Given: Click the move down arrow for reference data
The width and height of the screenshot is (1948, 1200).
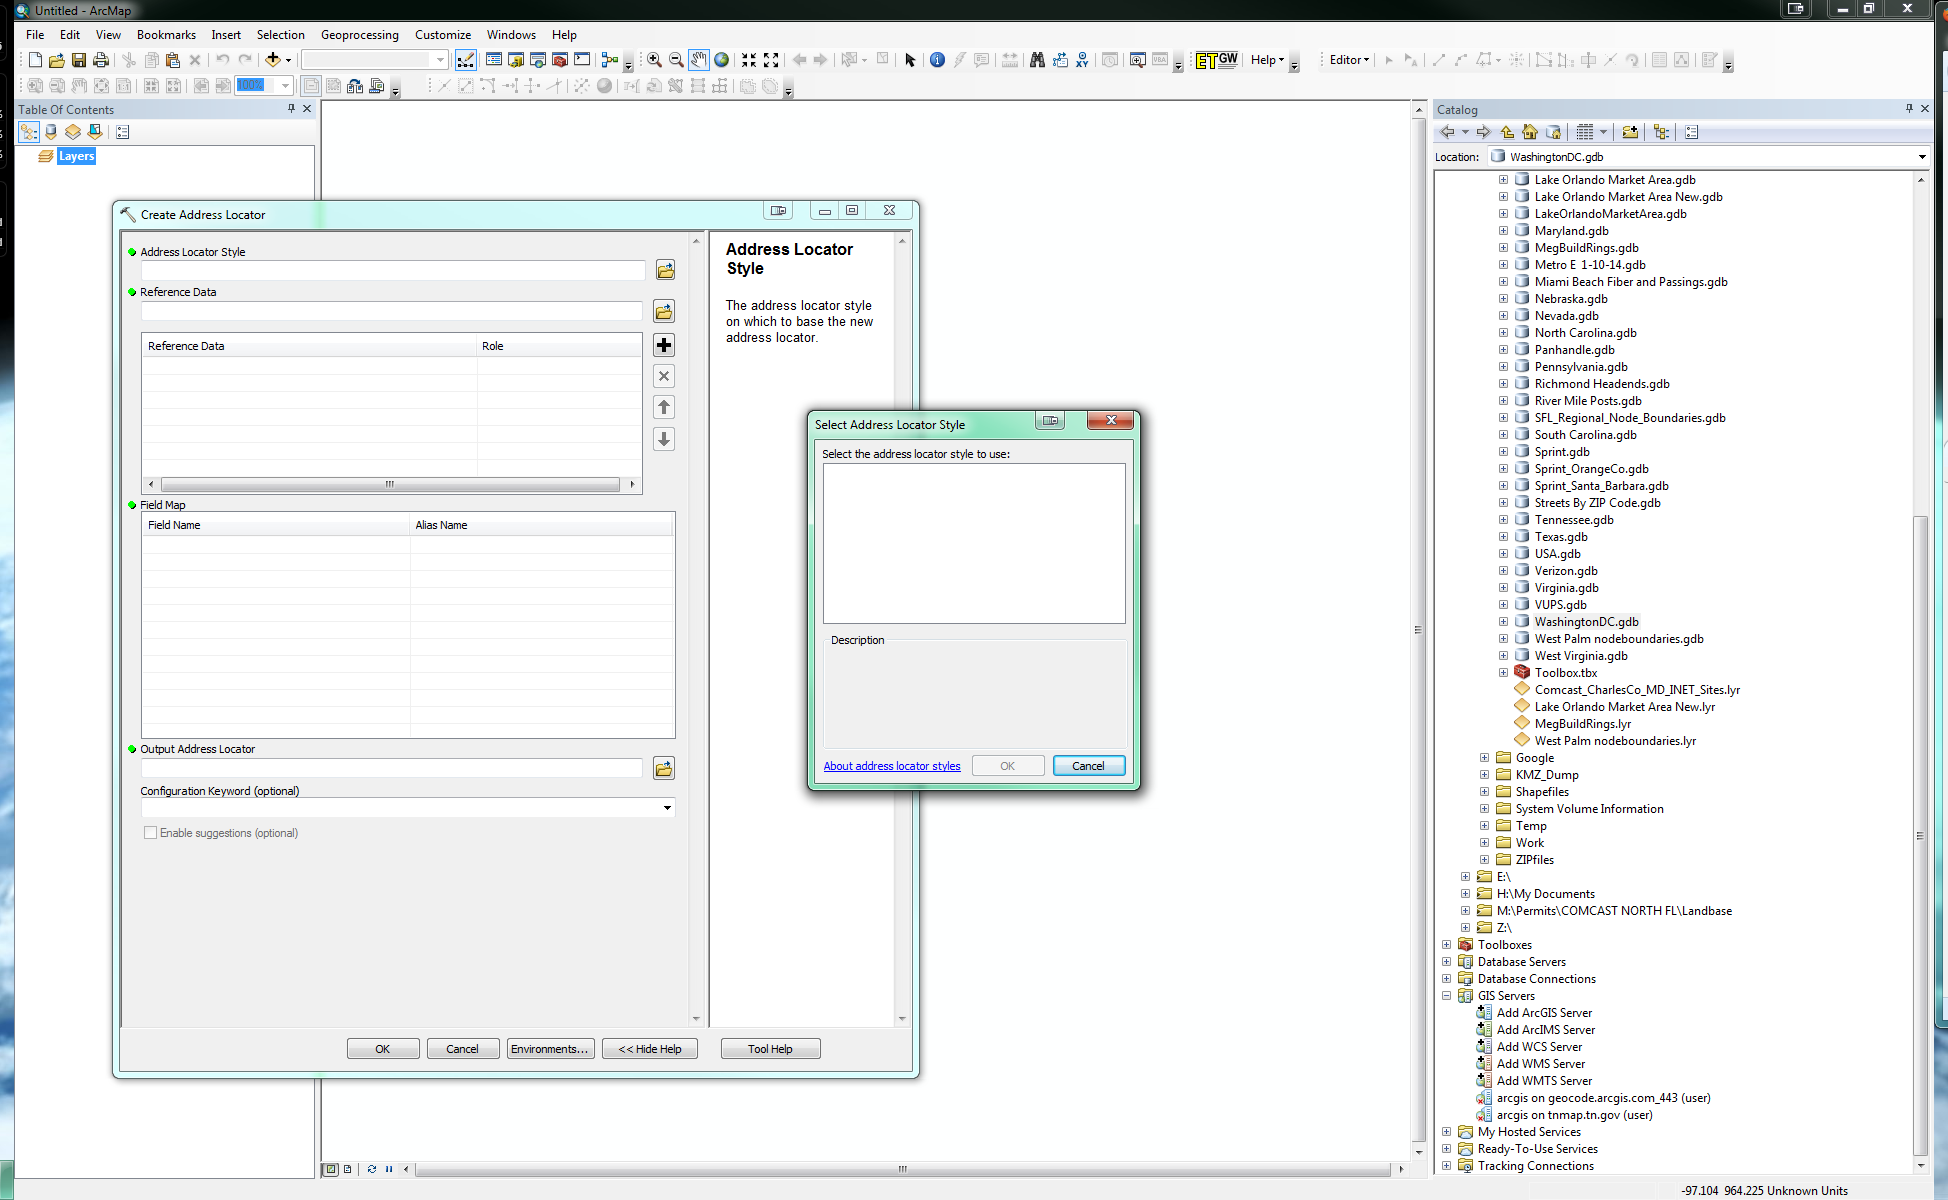Looking at the screenshot, I should 664,439.
